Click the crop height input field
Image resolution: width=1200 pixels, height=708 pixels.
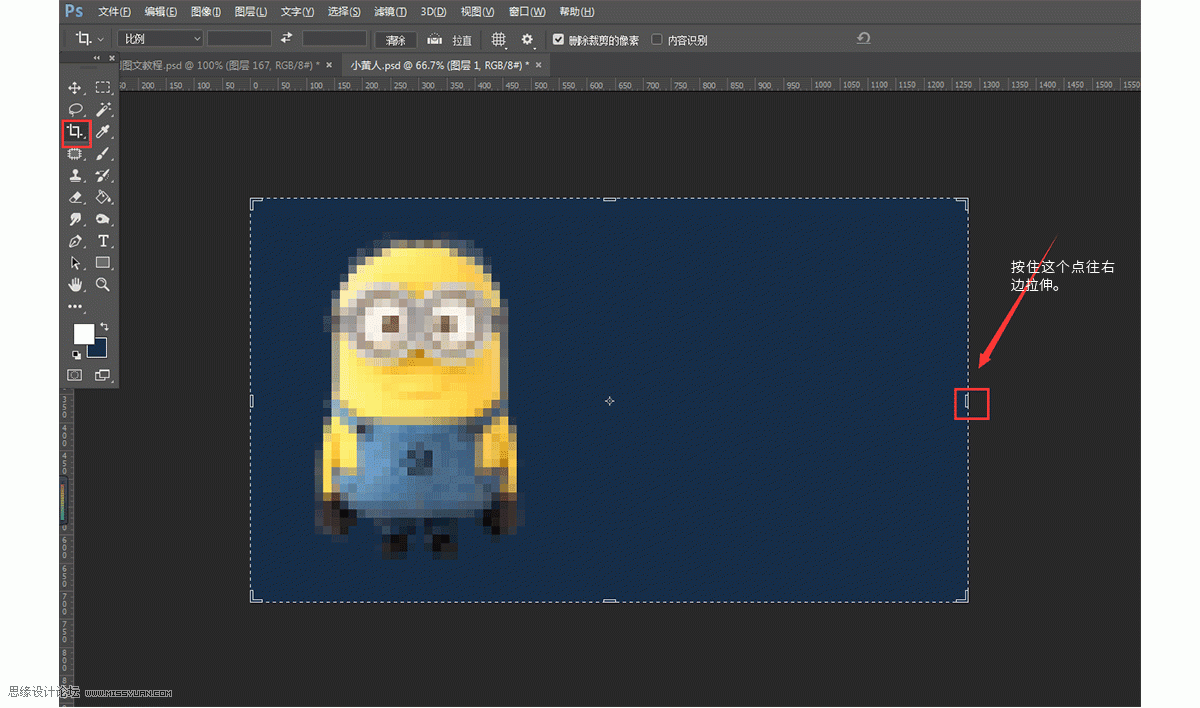[x=334, y=38]
